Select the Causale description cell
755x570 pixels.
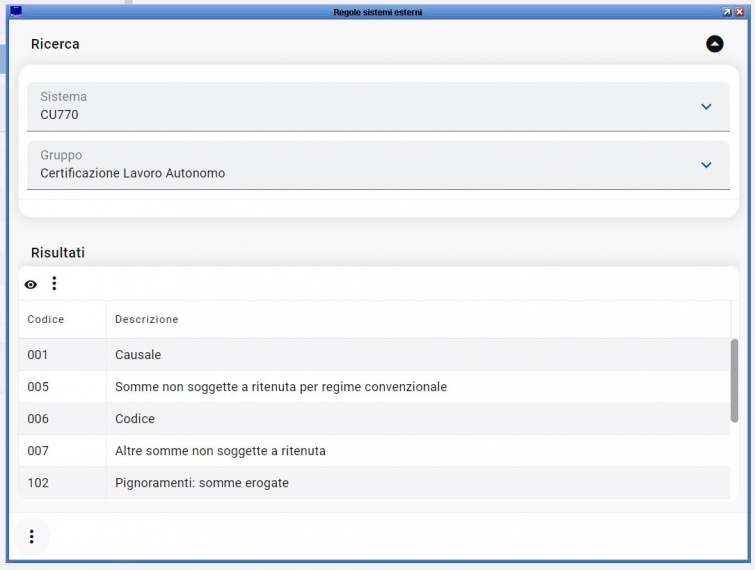point(418,355)
